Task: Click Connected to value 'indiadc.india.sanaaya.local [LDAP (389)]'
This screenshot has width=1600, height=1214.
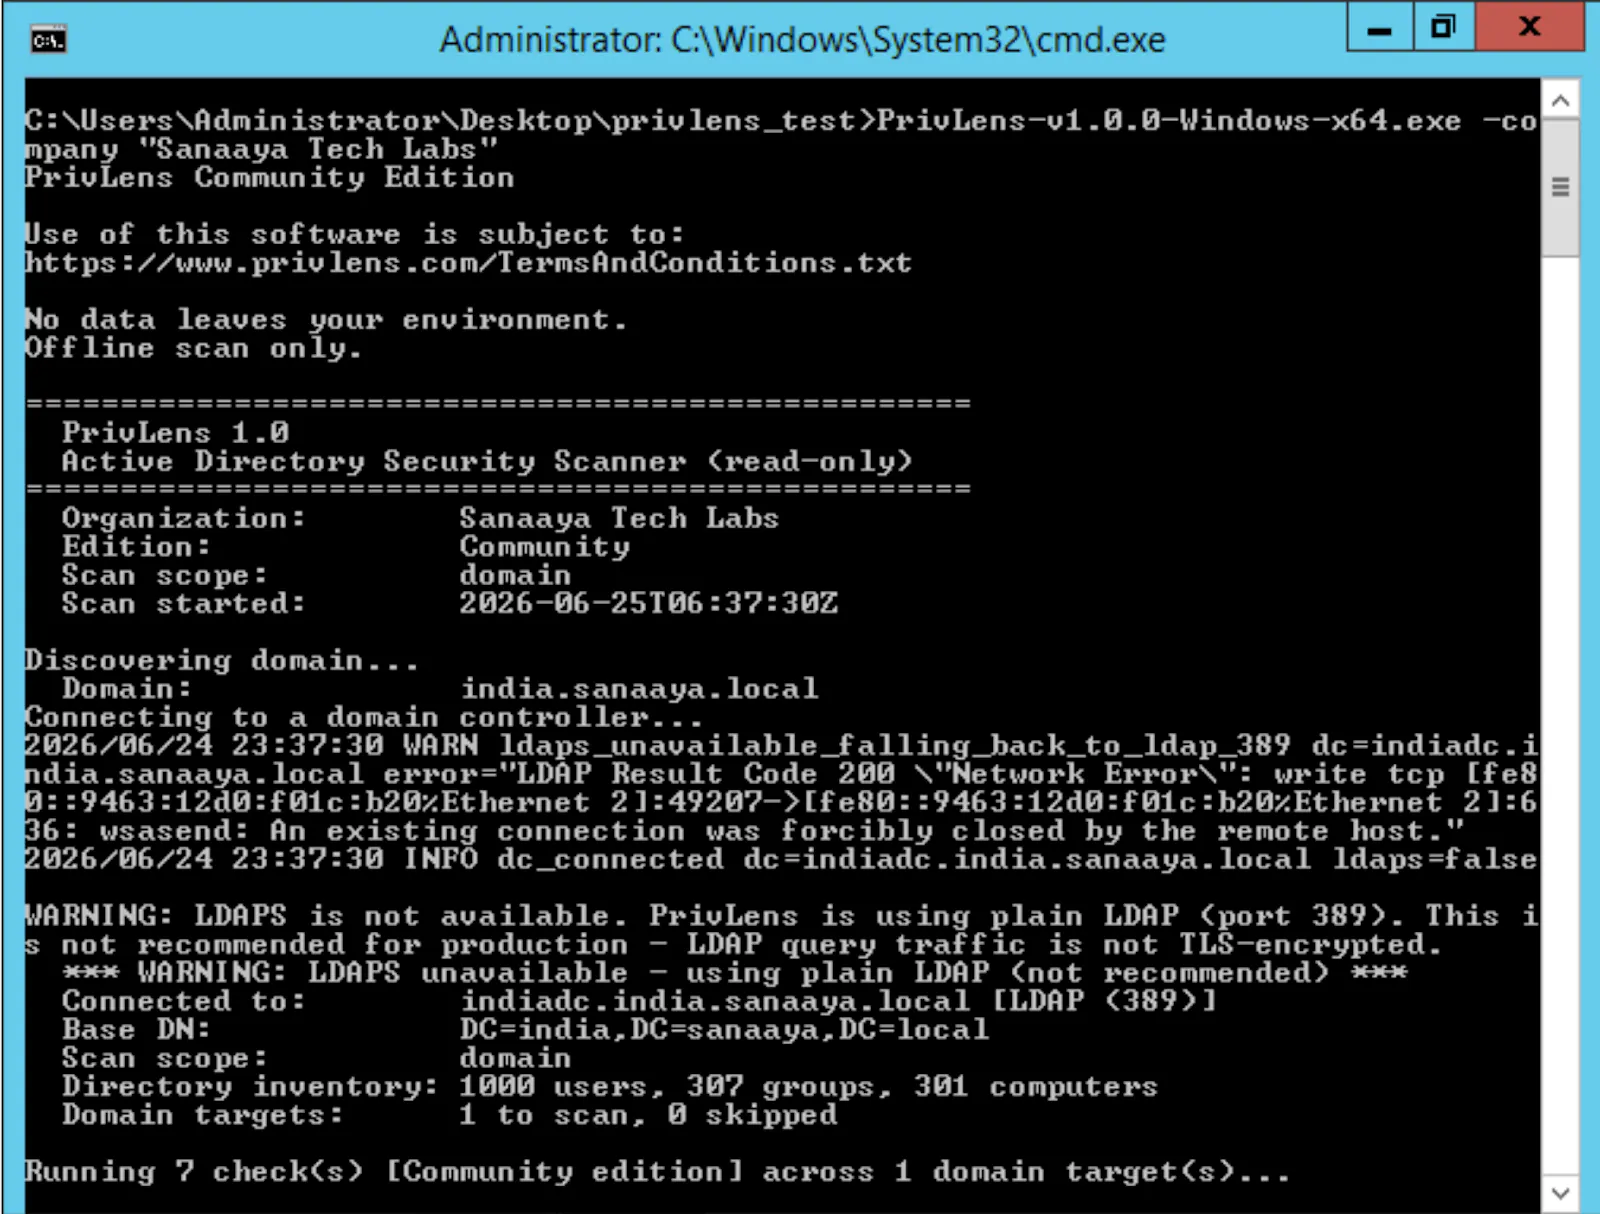Action: point(838,1001)
